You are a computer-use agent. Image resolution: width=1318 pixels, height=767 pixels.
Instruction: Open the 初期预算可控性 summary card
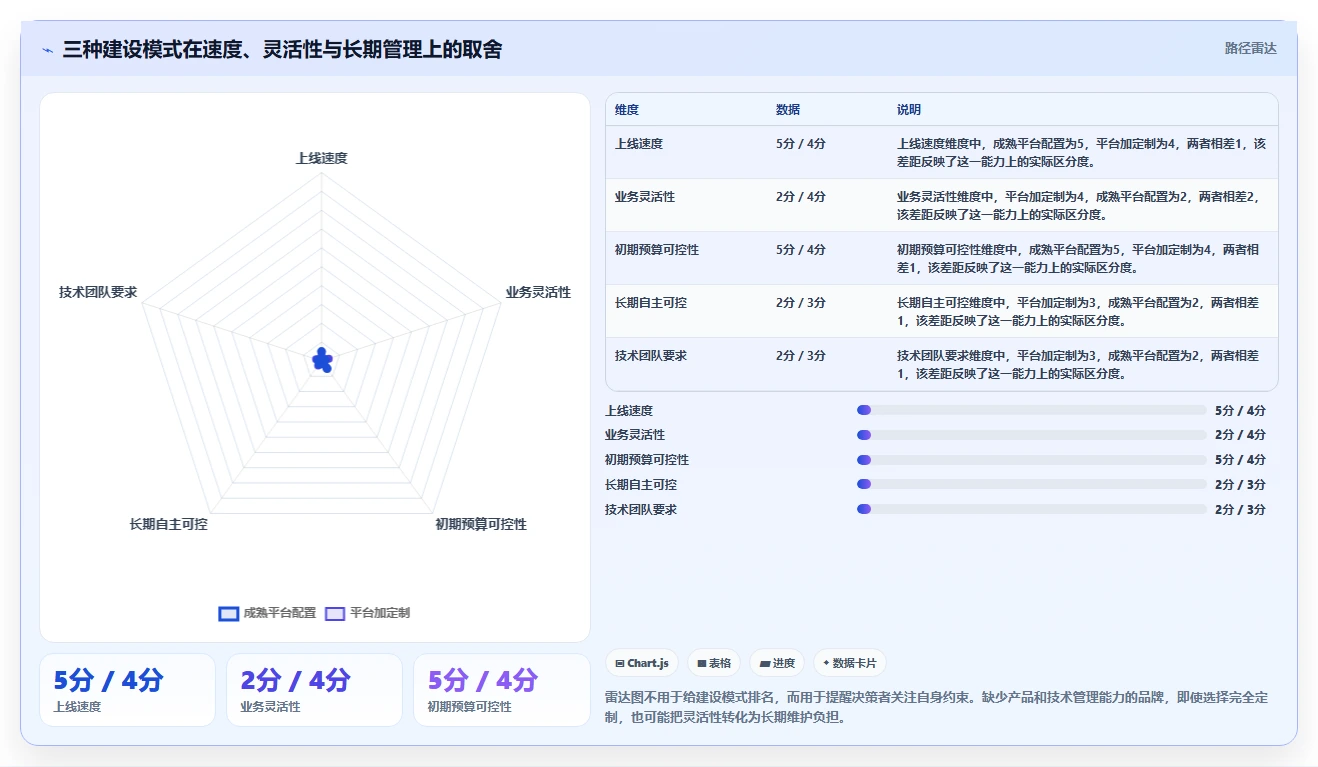point(502,690)
